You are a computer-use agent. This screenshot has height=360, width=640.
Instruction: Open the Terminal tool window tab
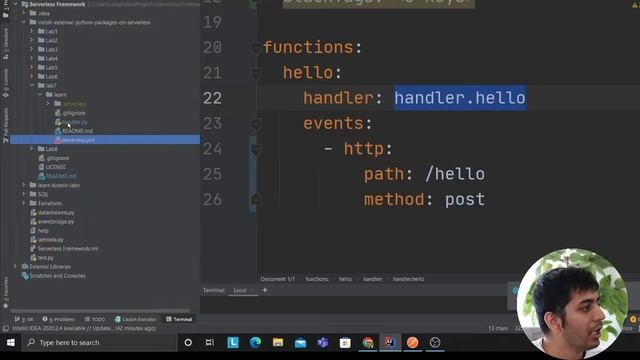tap(179, 319)
